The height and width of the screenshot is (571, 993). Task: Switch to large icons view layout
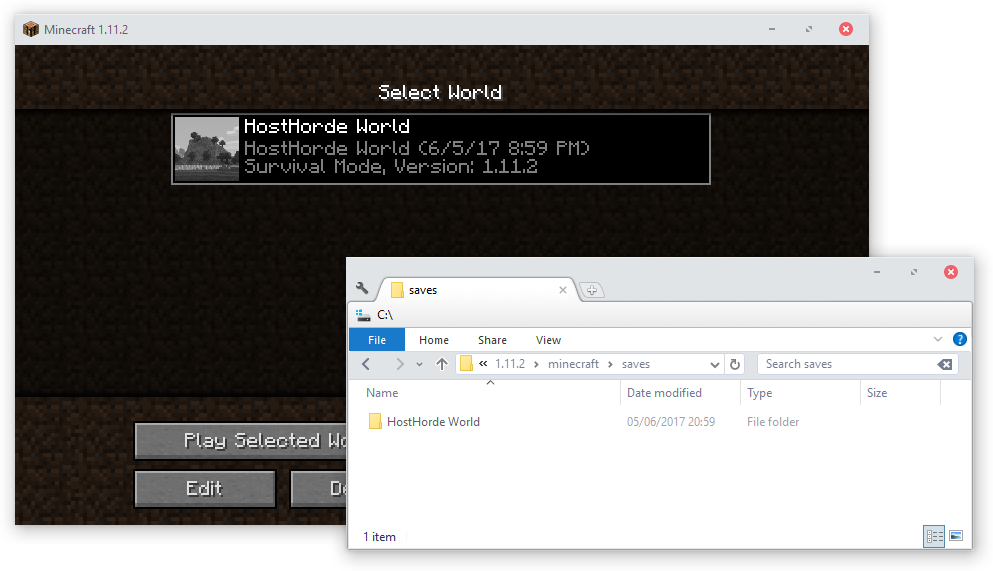956,536
